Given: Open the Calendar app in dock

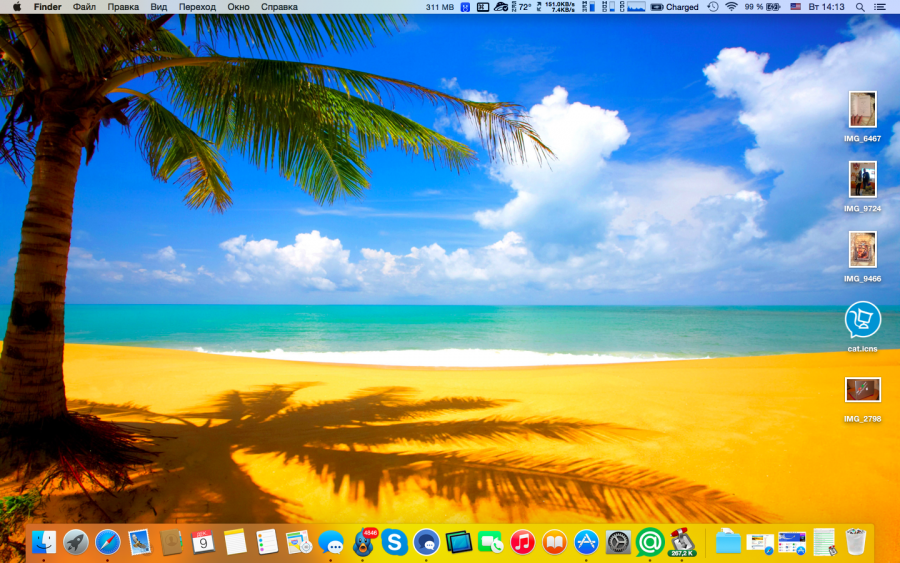Looking at the screenshot, I should tap(203, 542).
